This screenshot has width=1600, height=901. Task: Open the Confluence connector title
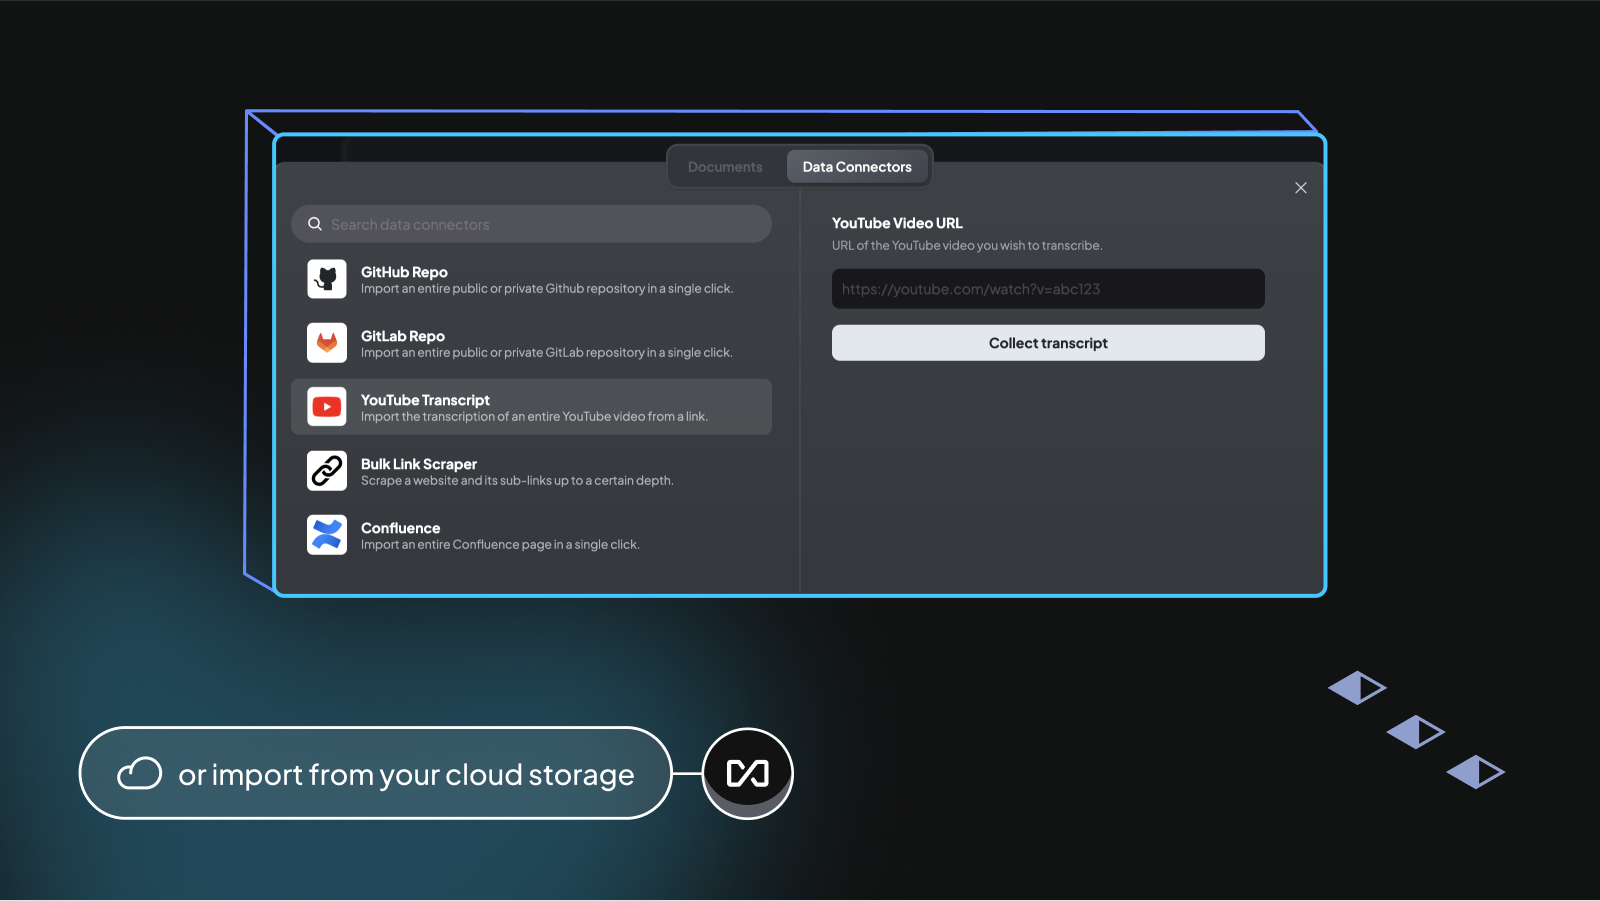pos(400,528)
